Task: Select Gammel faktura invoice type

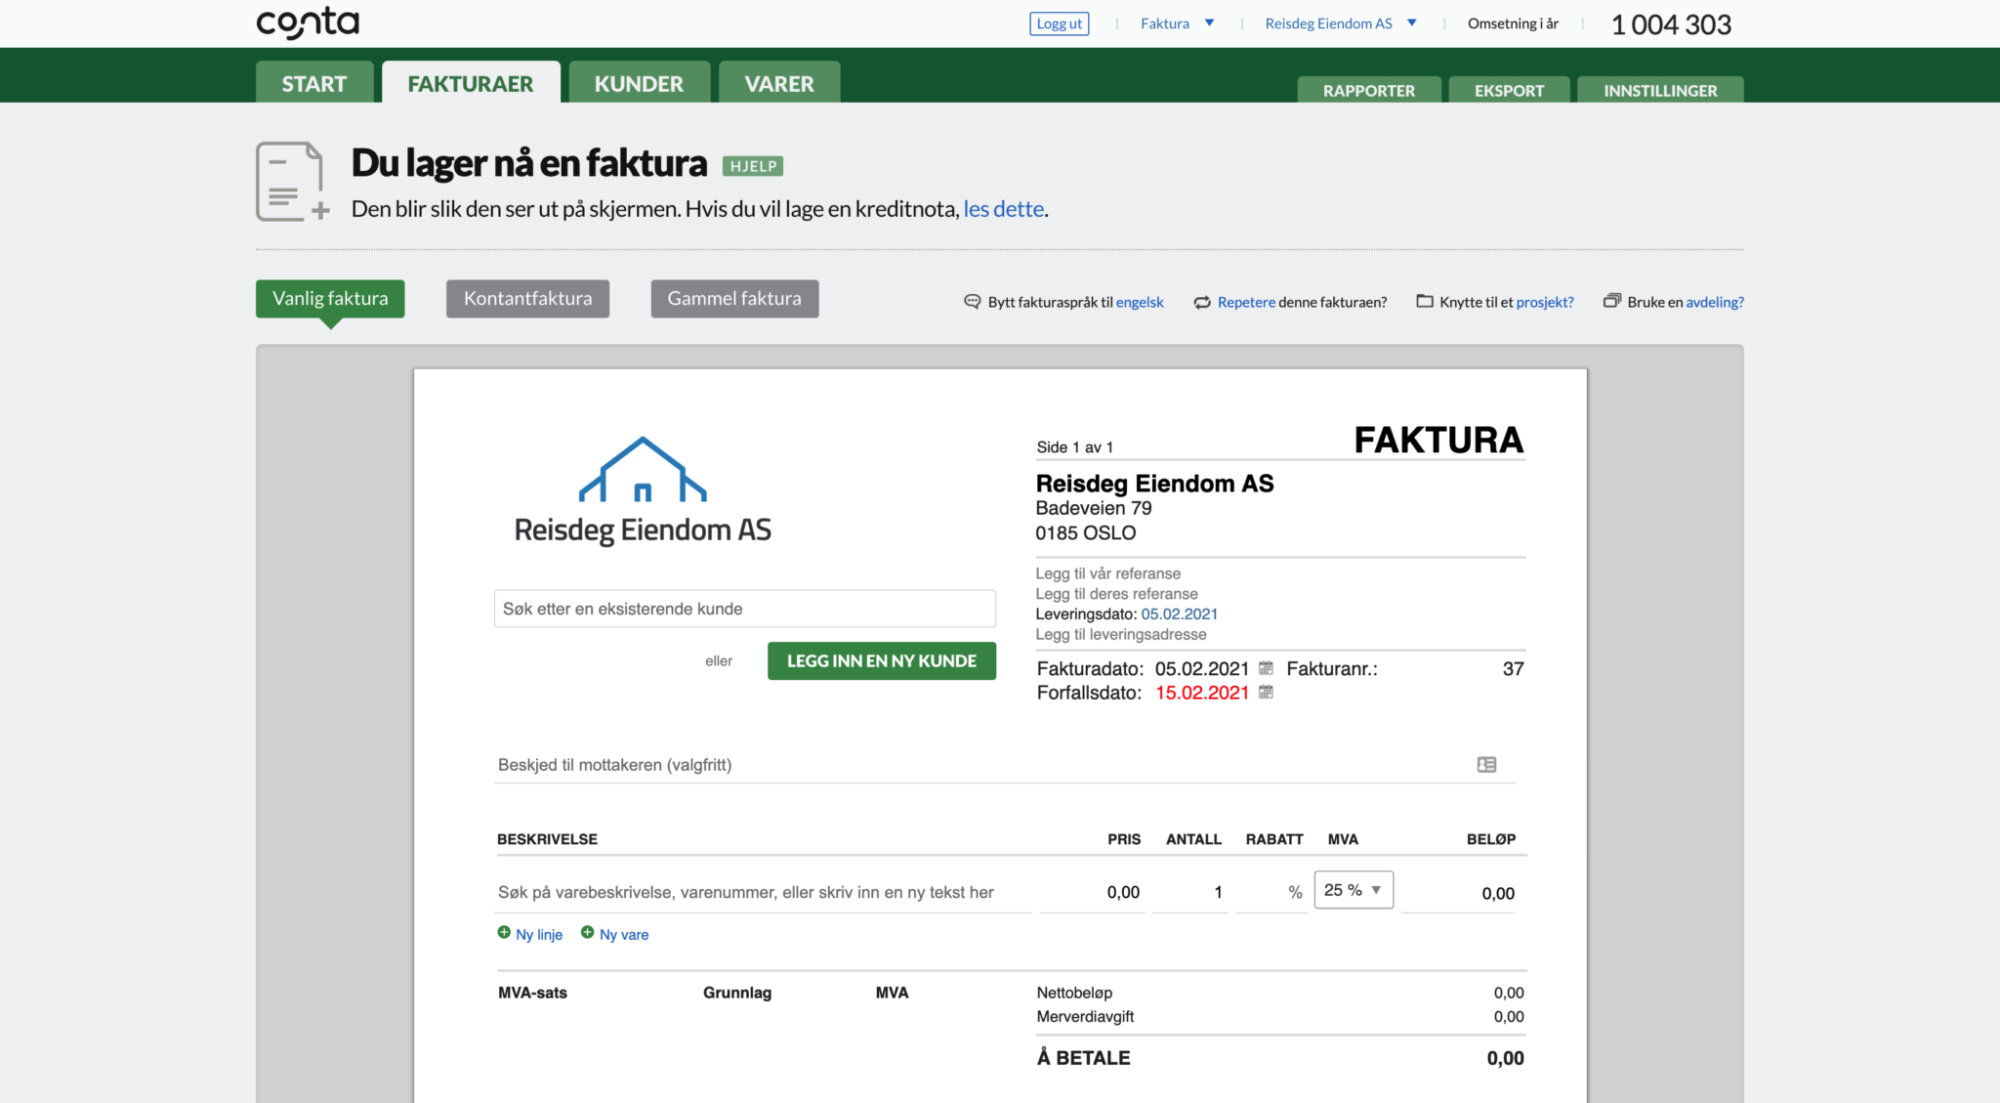Action: click(x=734, y=298)
